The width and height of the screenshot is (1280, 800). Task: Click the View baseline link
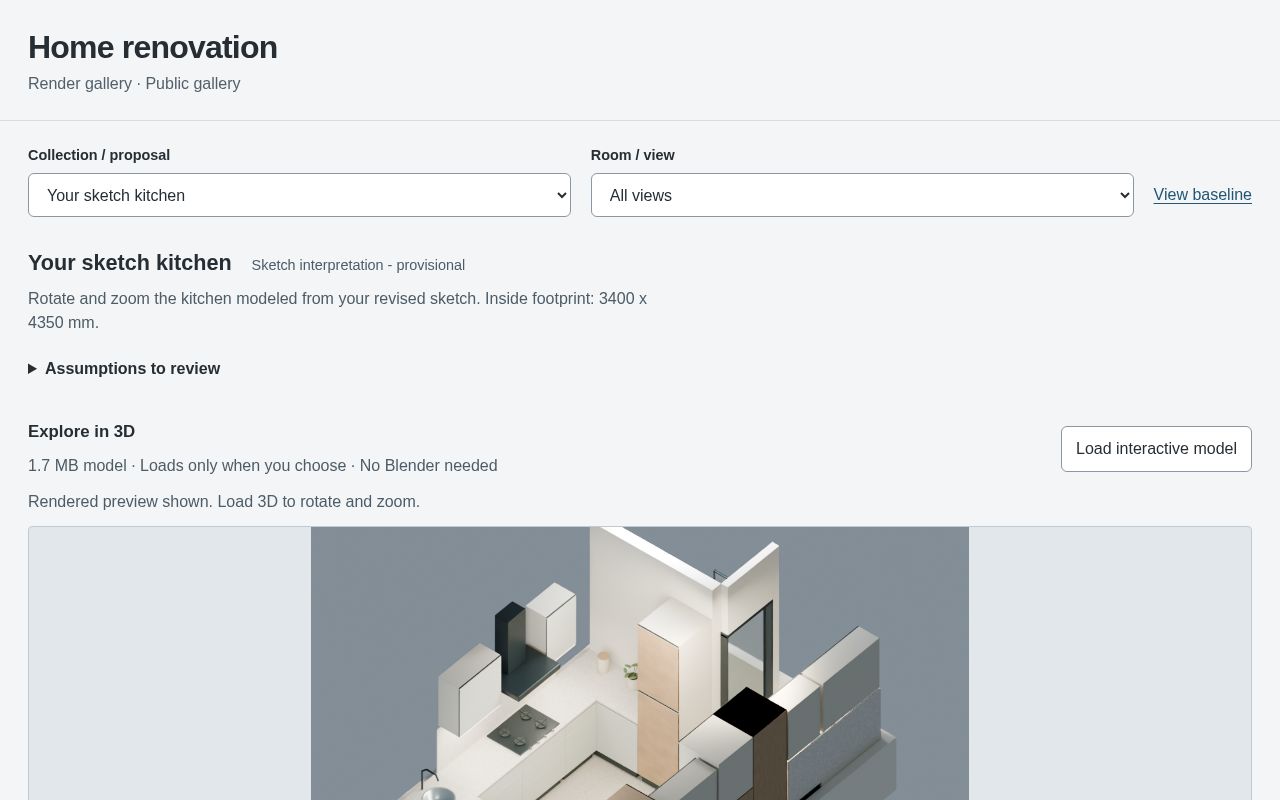[1202, 195]
